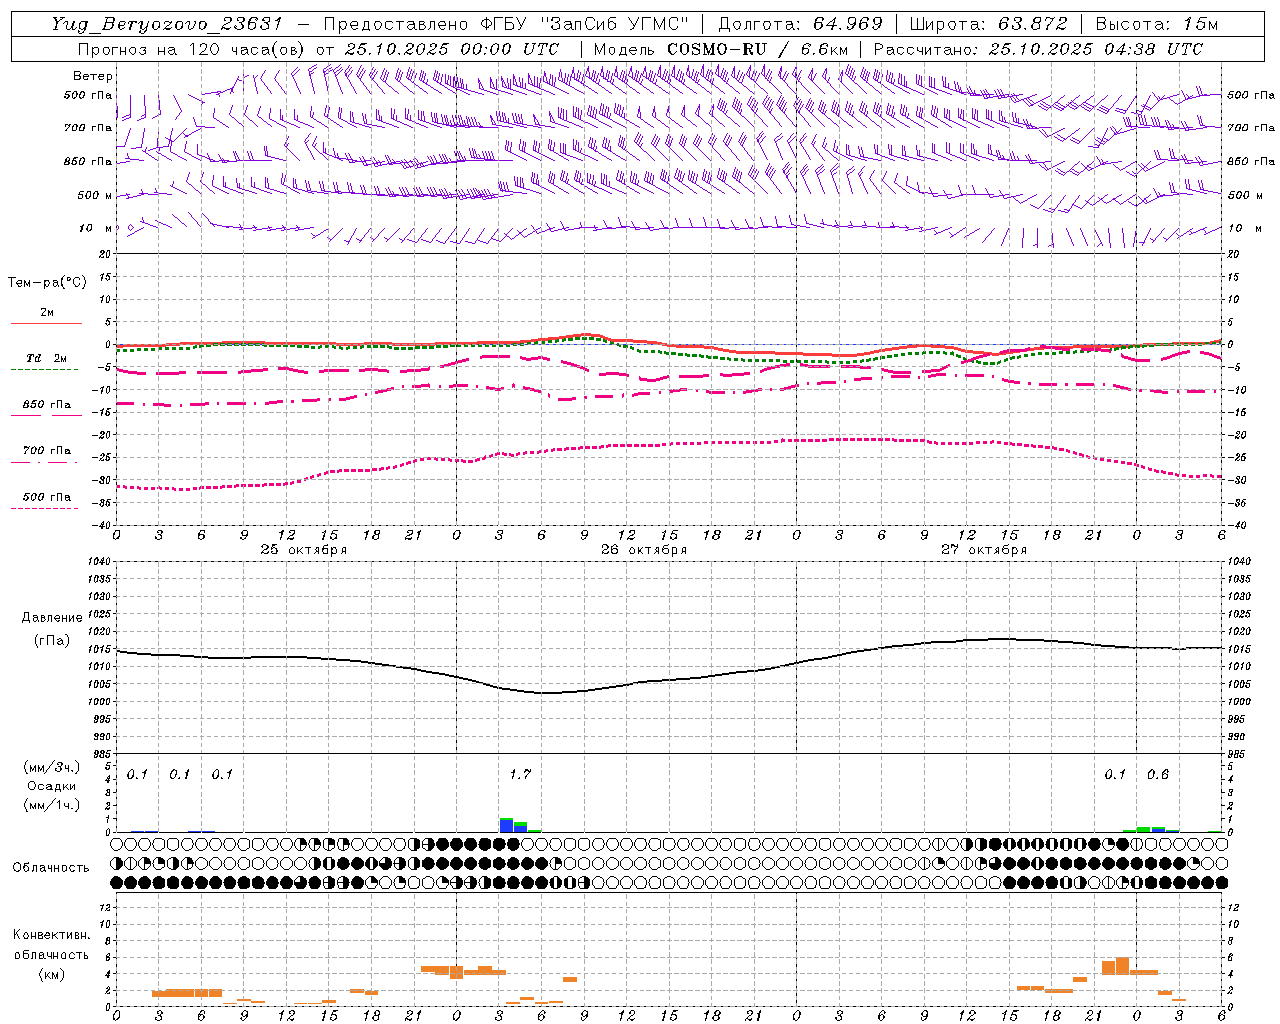Click 'Рассчитано: 25.10.2025 04:38 UTC' text
Screen dimensions: 1280x1024
tap(1038, 49)
